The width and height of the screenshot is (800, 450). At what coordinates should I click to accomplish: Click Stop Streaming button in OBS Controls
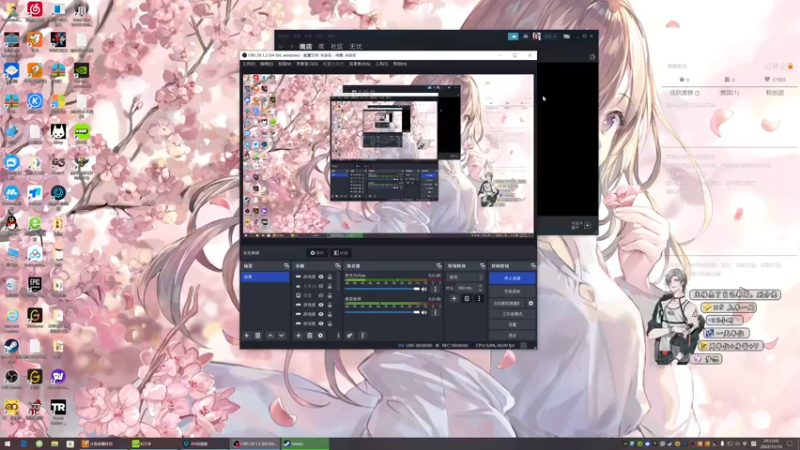click(512, 278)
